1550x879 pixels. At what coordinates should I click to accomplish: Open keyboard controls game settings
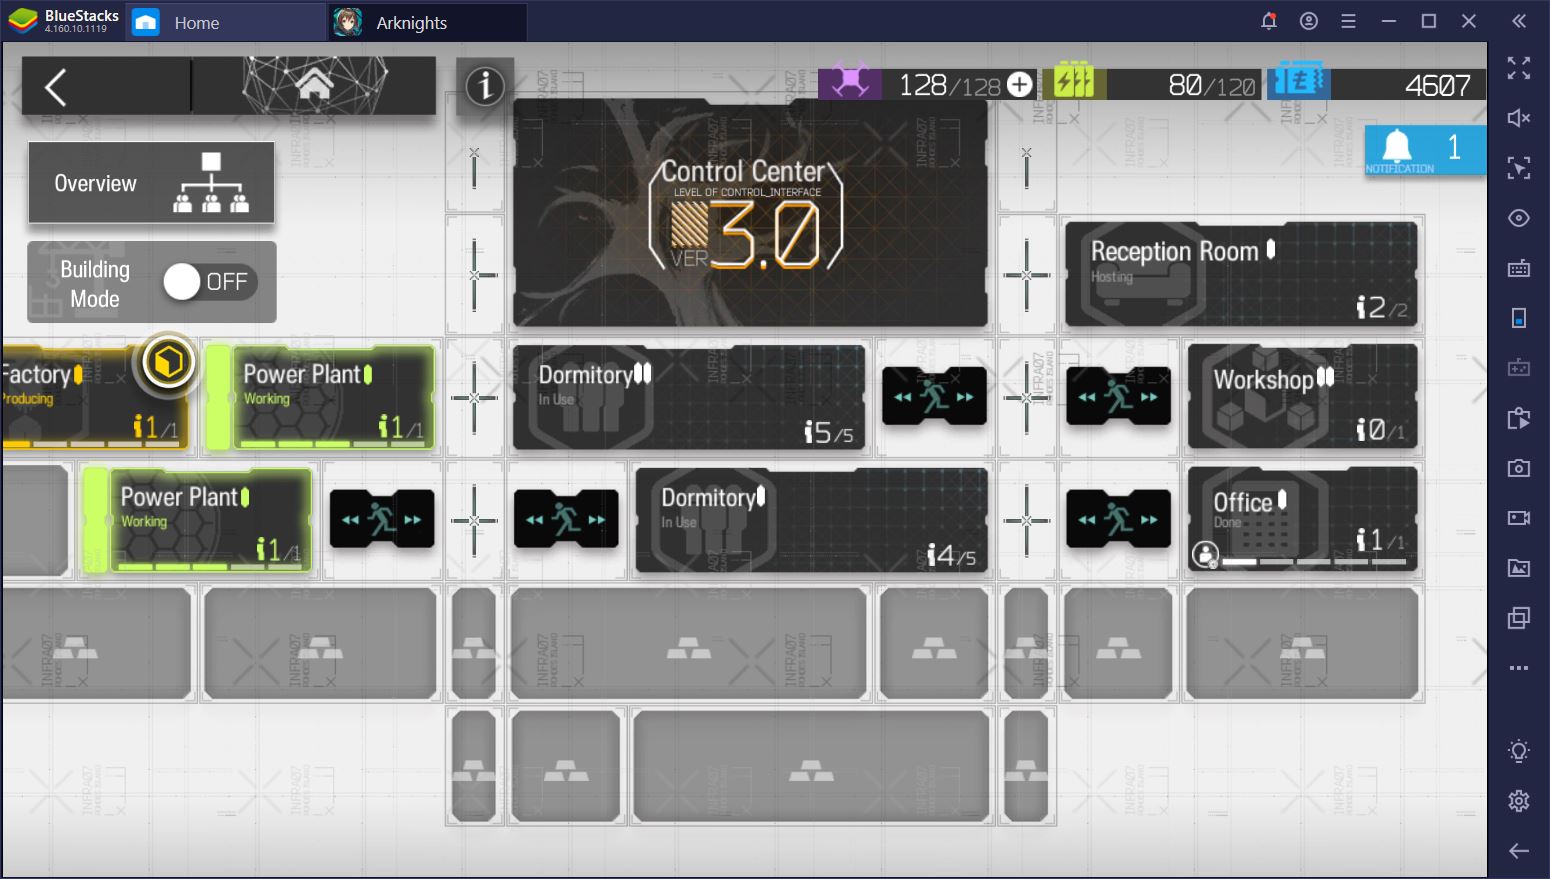point(1519,268)
